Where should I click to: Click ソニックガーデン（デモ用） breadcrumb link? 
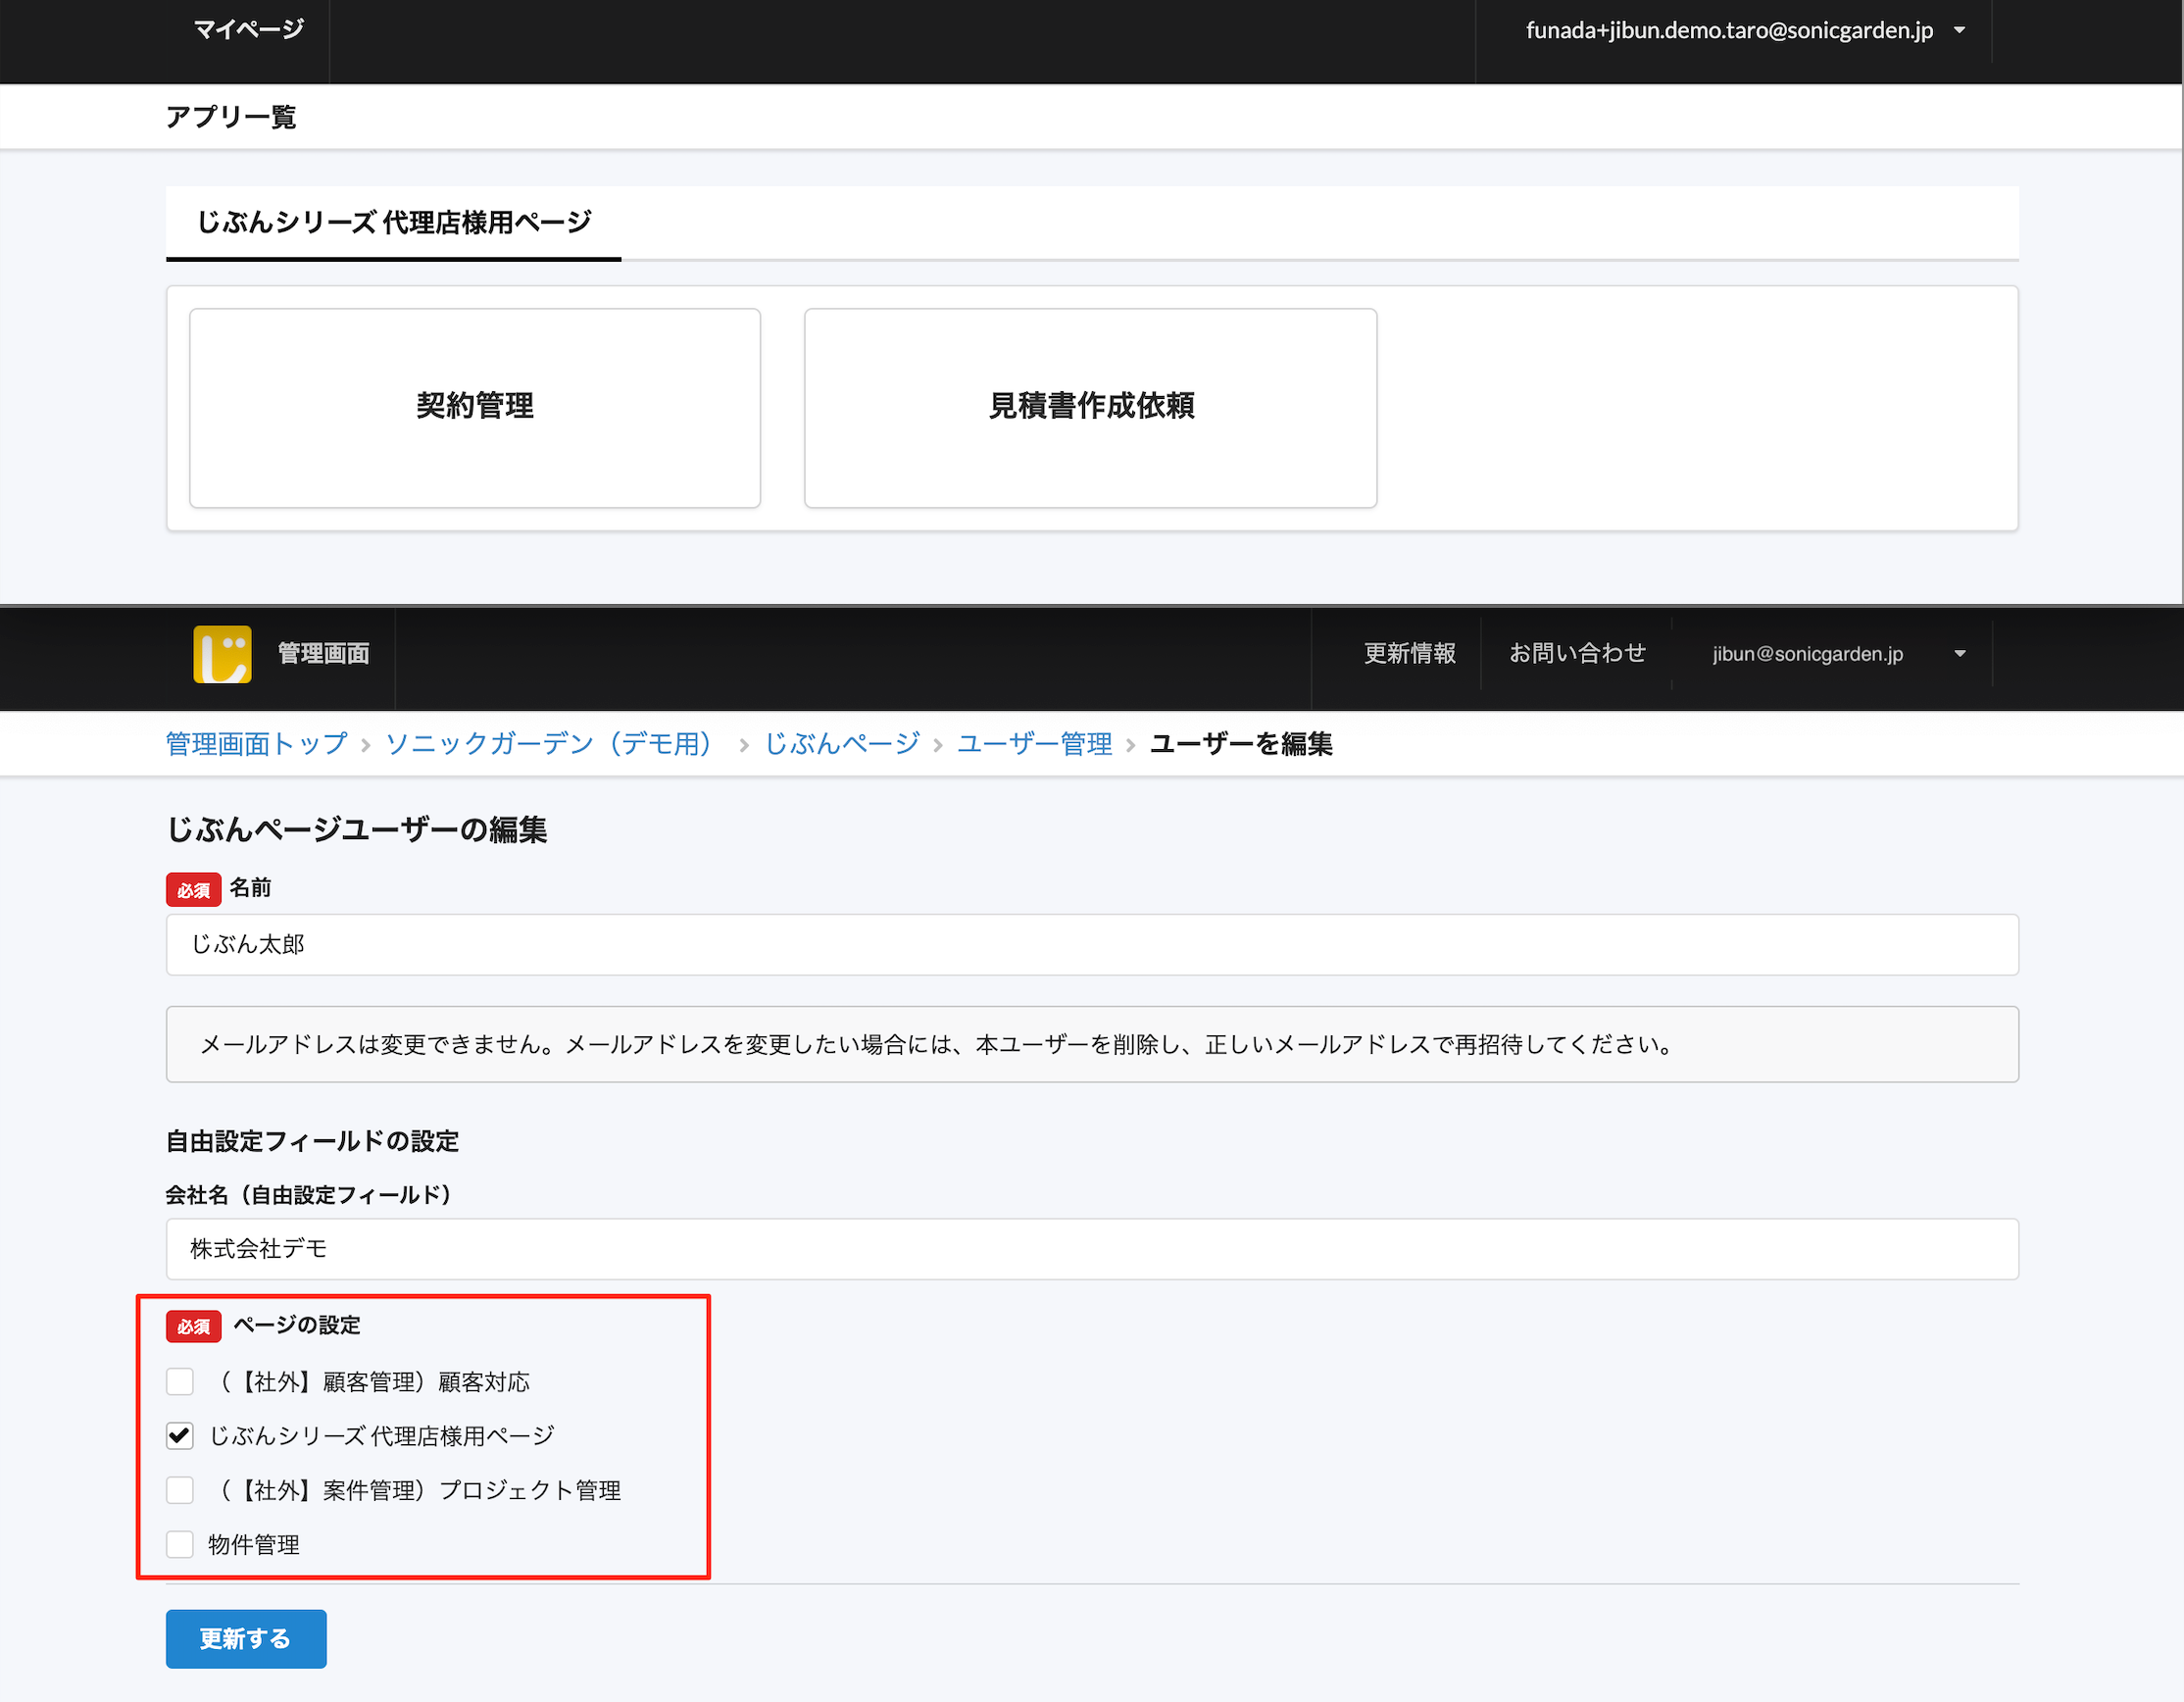click(549, 744)
